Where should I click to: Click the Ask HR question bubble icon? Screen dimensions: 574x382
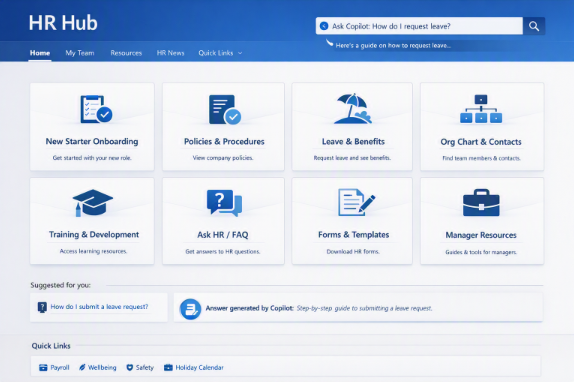(224, 202)
